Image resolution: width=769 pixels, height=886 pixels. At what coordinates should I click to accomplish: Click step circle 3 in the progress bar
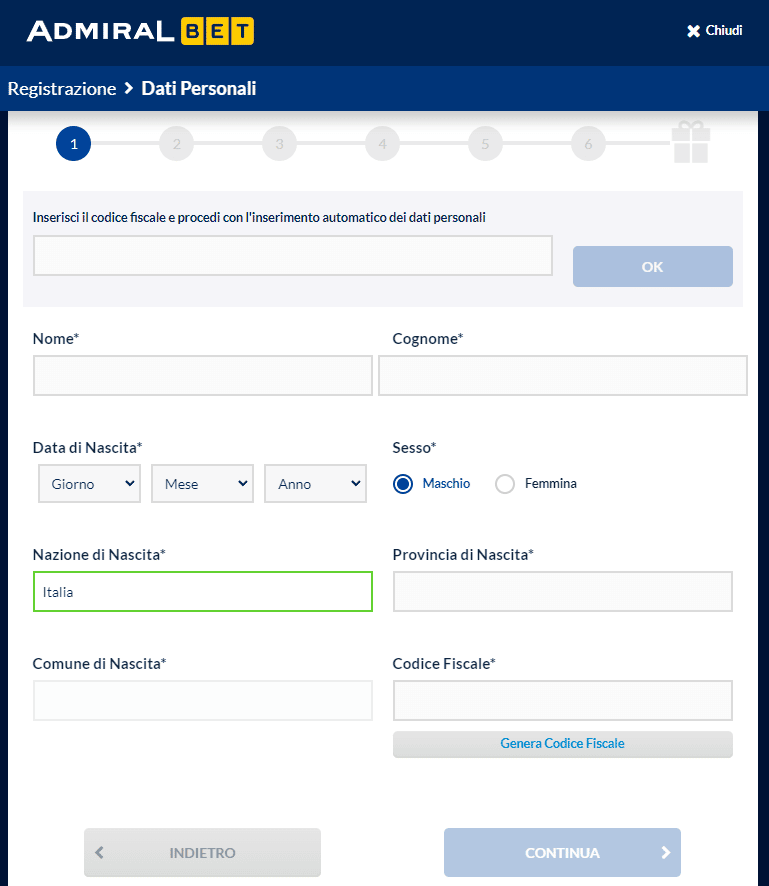pos(279,143)
